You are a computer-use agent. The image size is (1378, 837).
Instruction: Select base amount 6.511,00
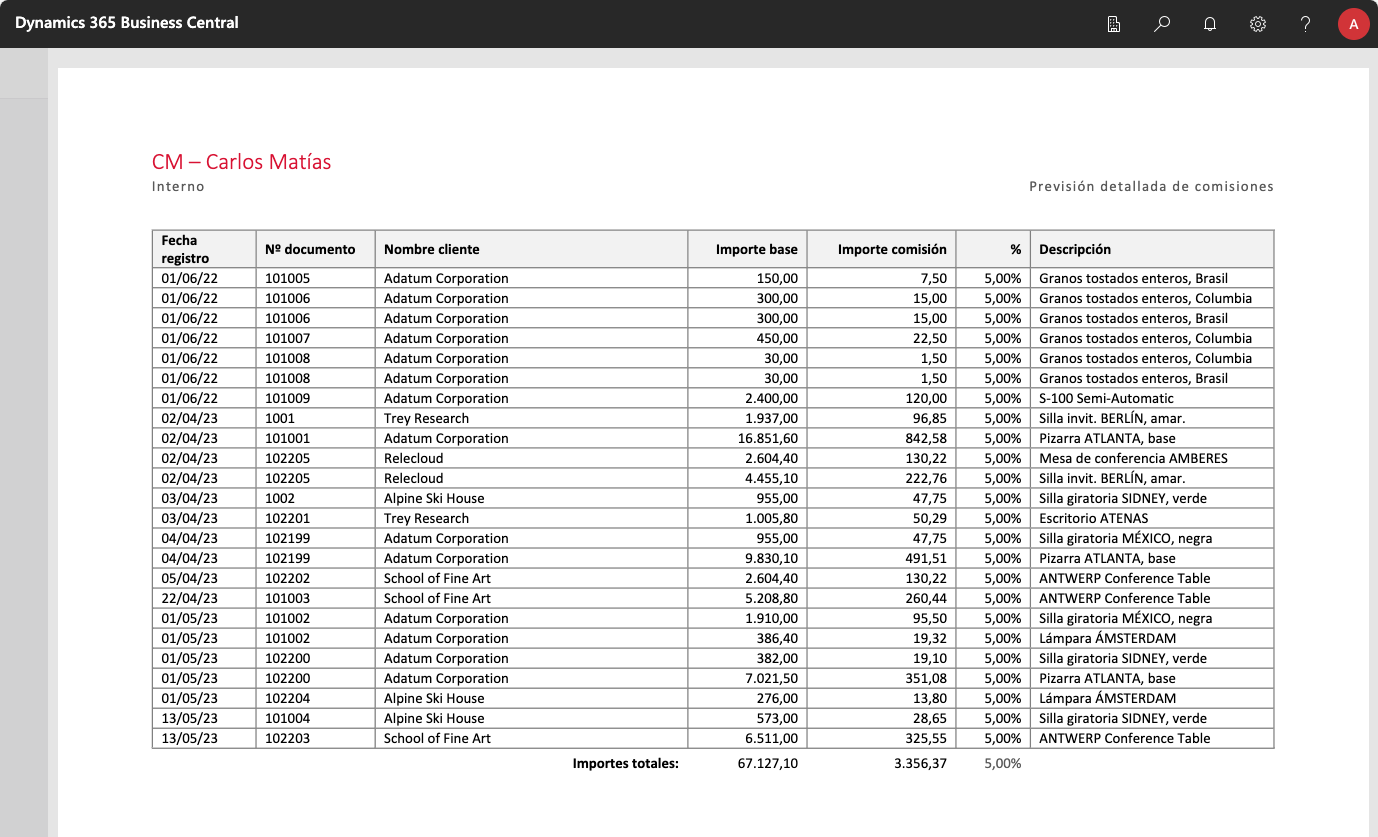(772, 738)
